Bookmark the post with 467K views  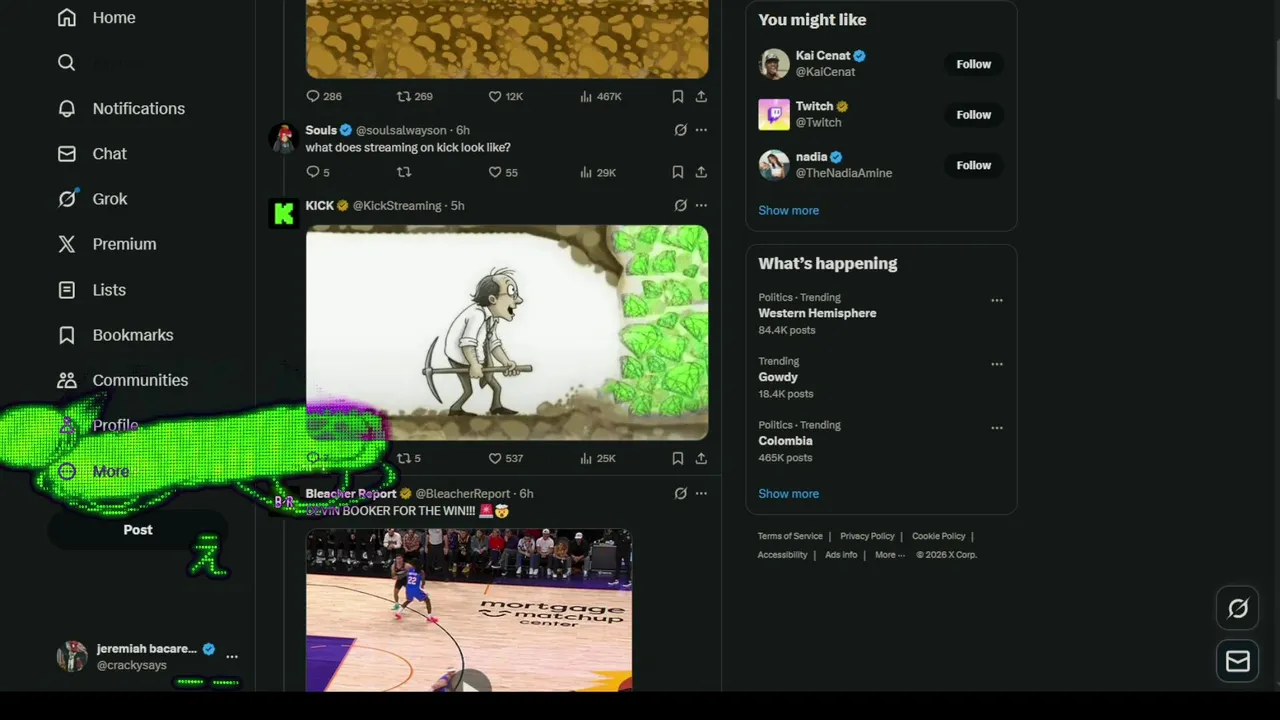(678, 96)
